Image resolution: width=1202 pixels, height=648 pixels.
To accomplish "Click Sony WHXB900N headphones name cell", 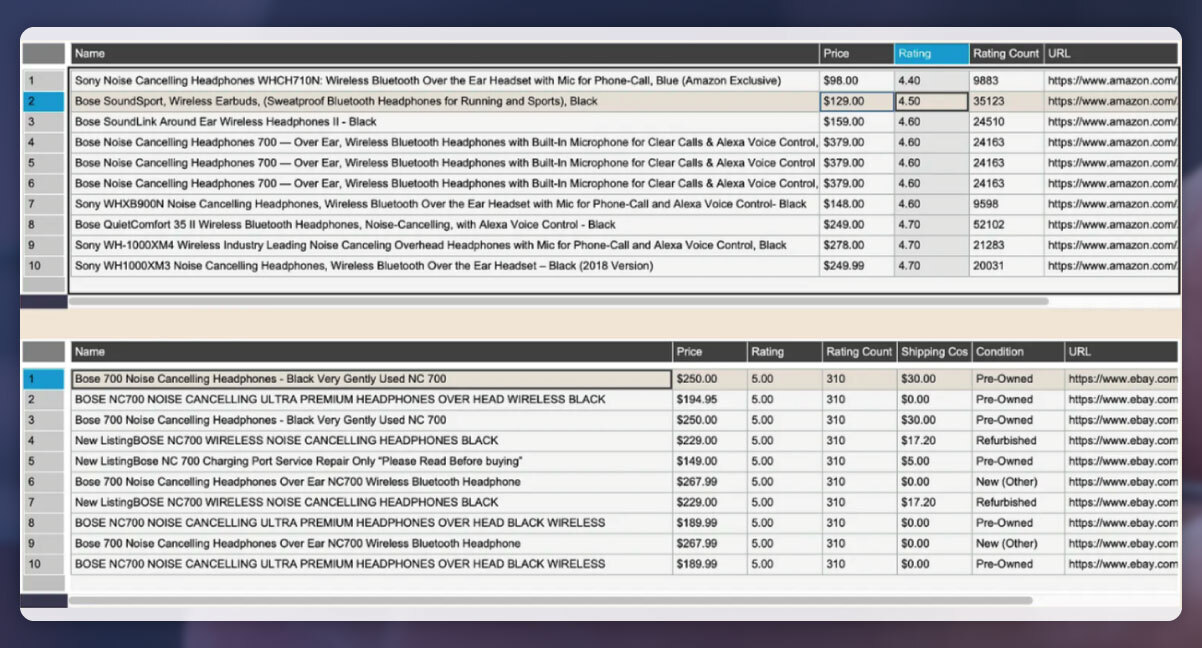I will [x=444, y=204].
